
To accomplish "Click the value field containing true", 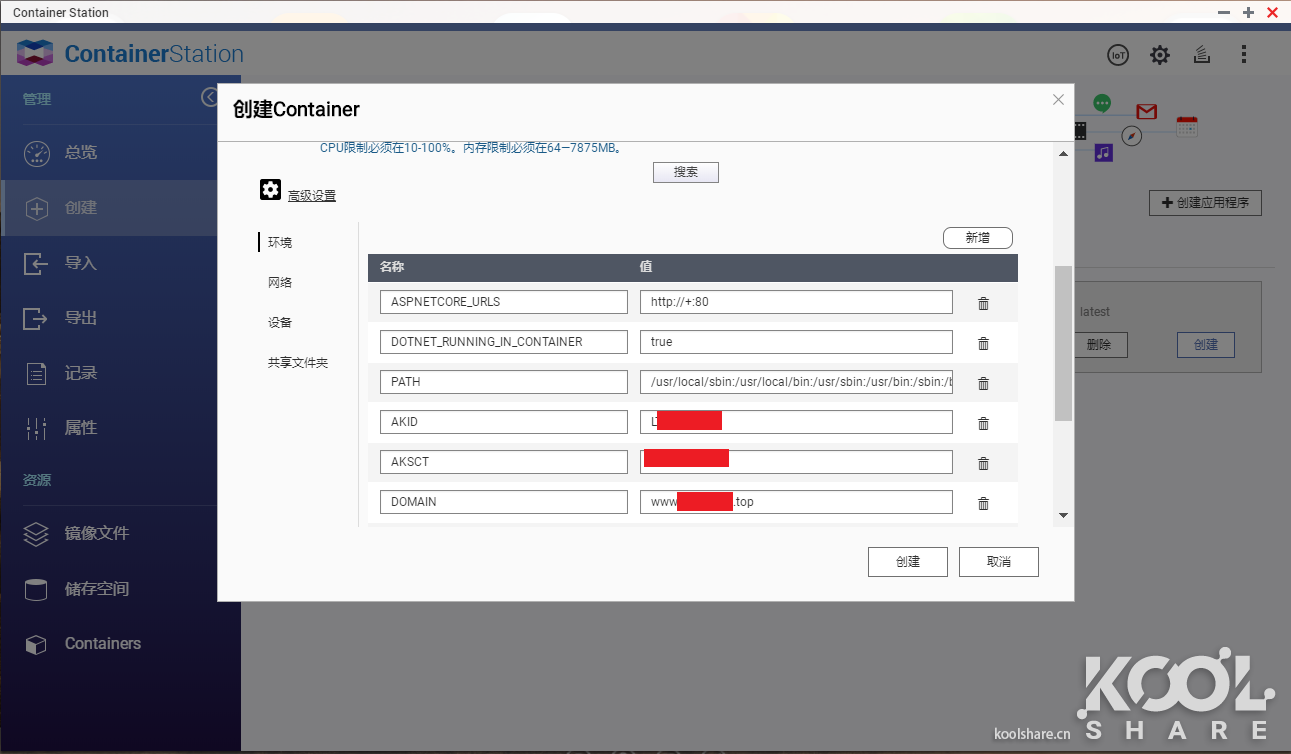I will coord(796,342).
